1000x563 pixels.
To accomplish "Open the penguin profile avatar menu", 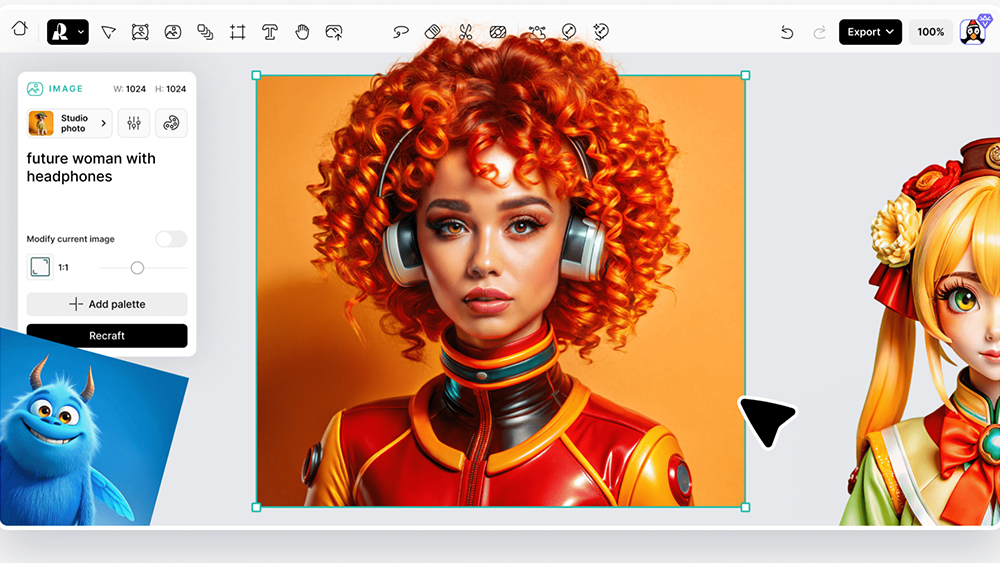I will tap(972, 32).
